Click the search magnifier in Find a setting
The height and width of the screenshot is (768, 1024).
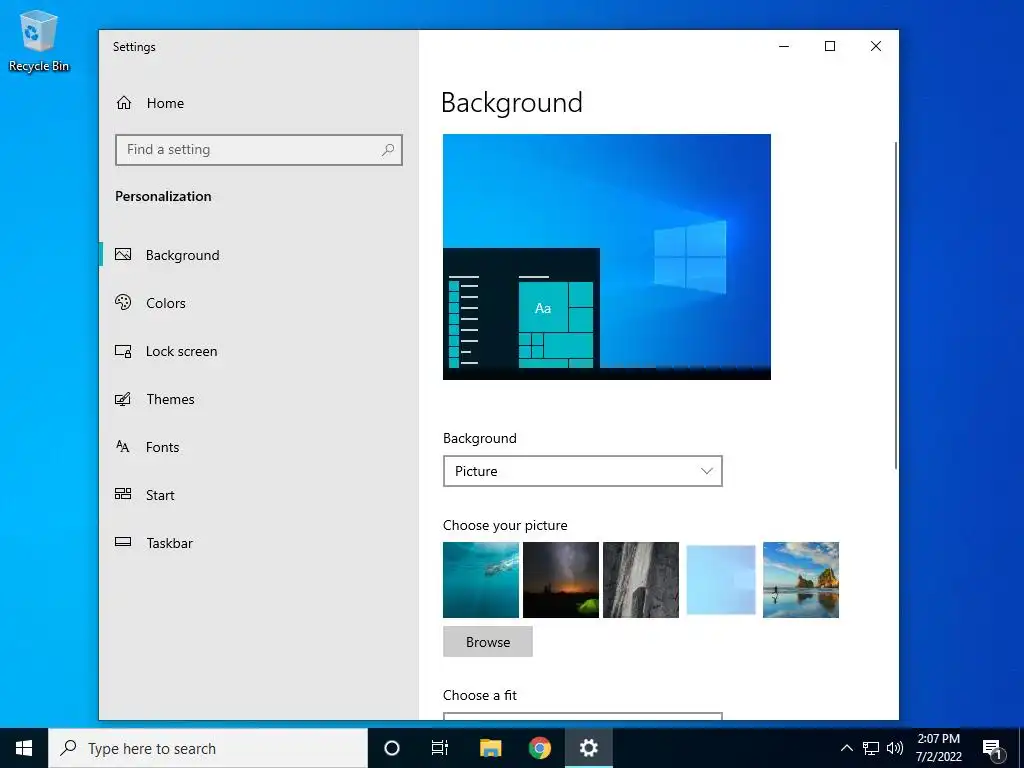[x=388, y=150]
